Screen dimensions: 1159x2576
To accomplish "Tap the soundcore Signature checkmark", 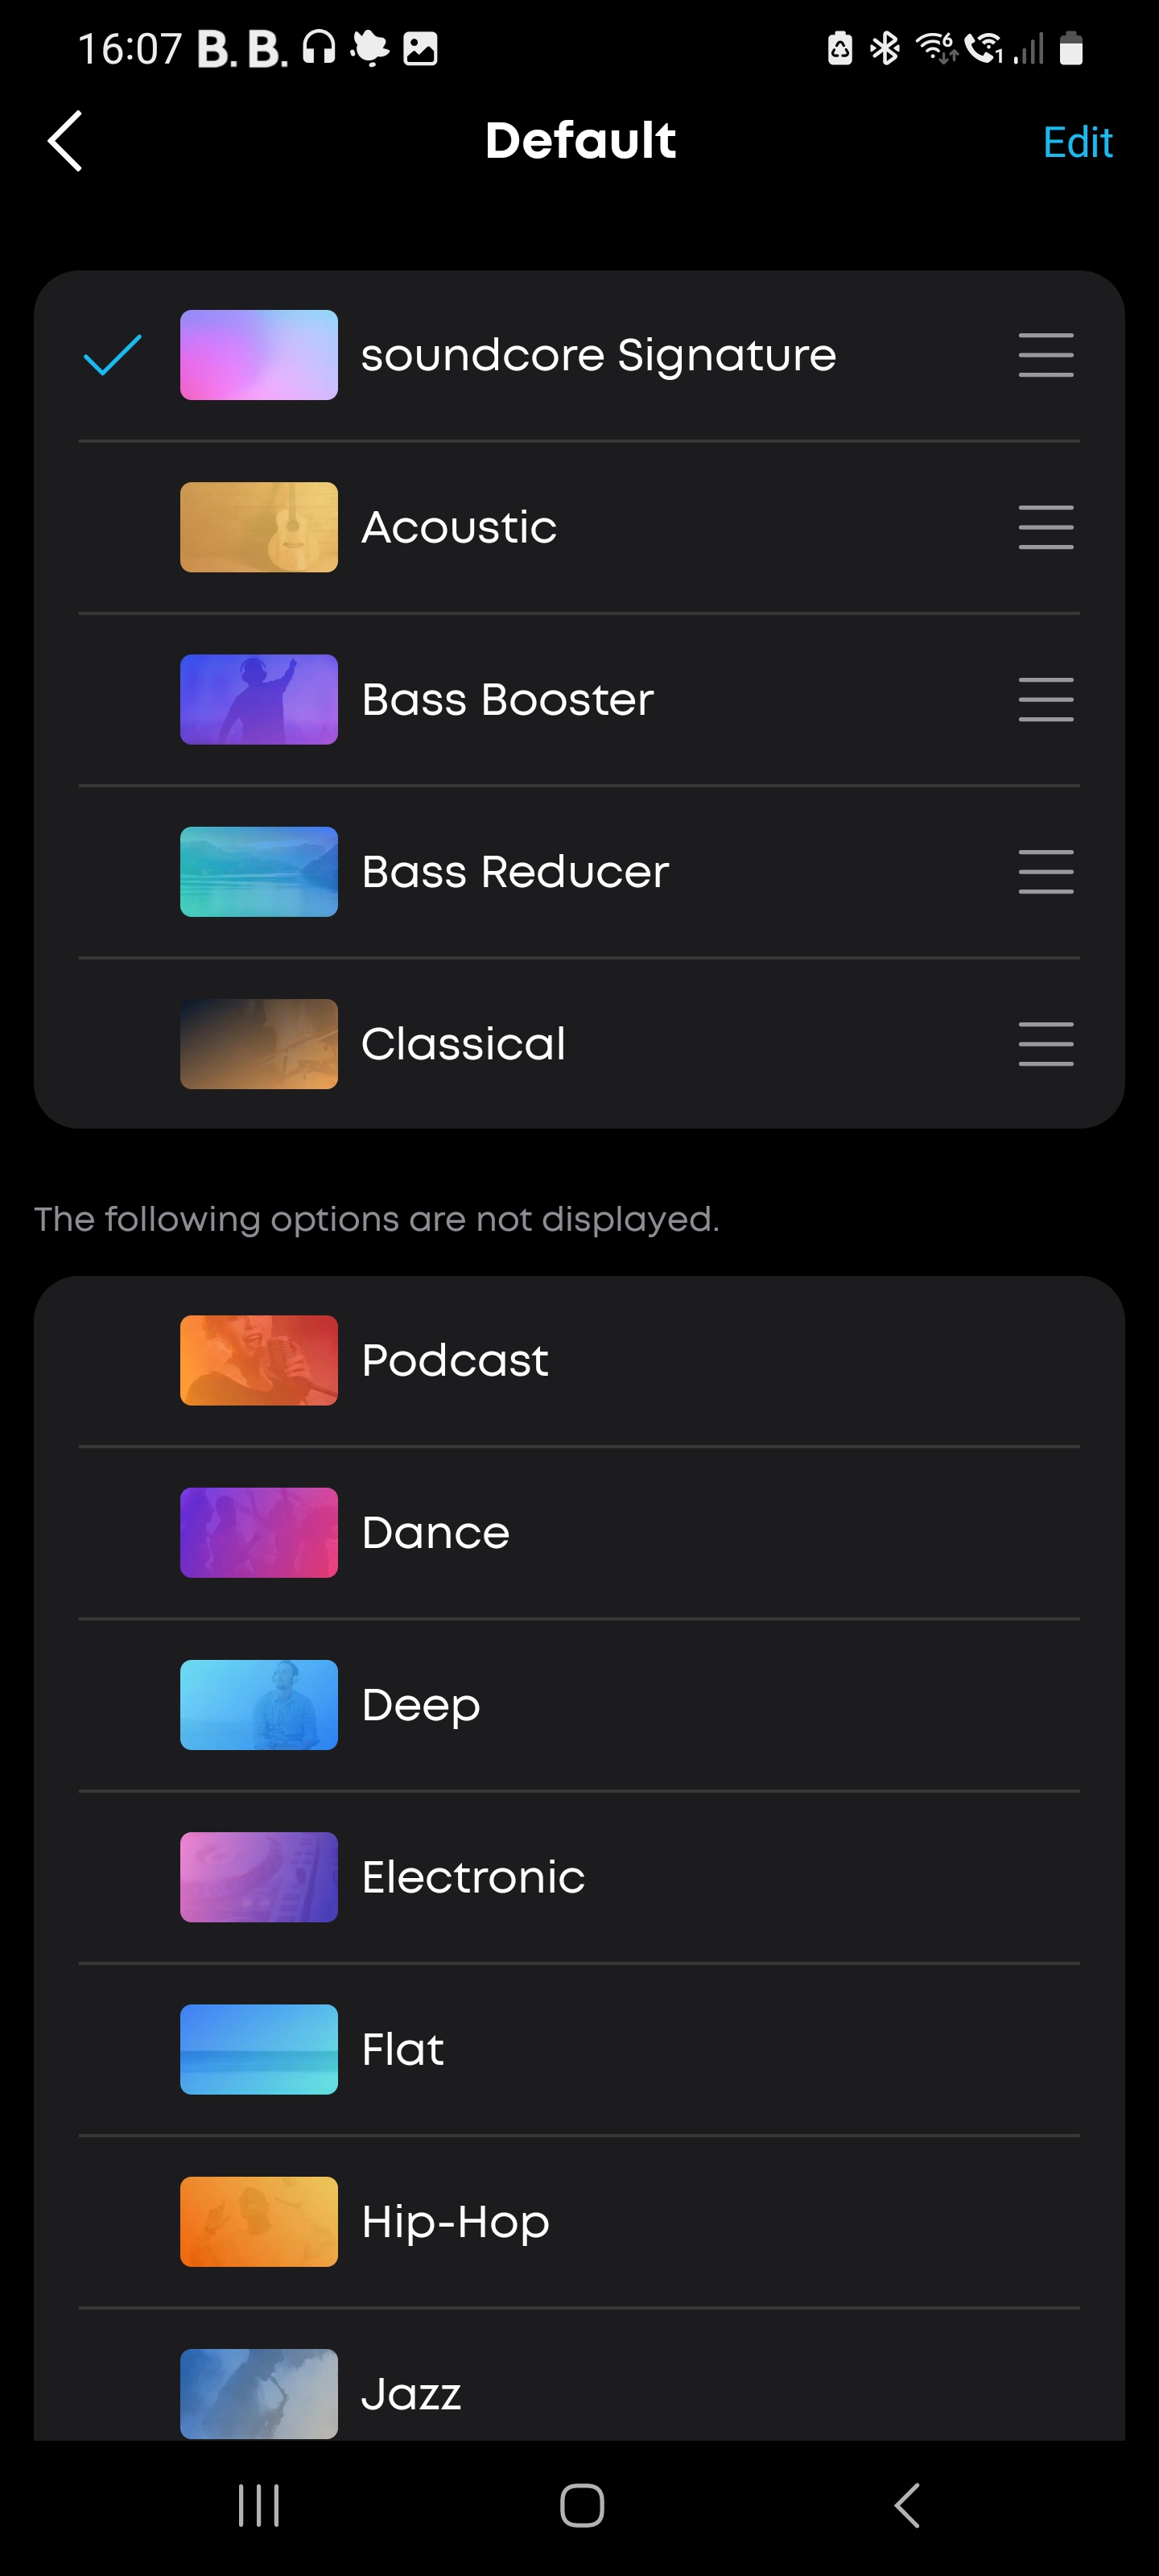I will (112, 355).
